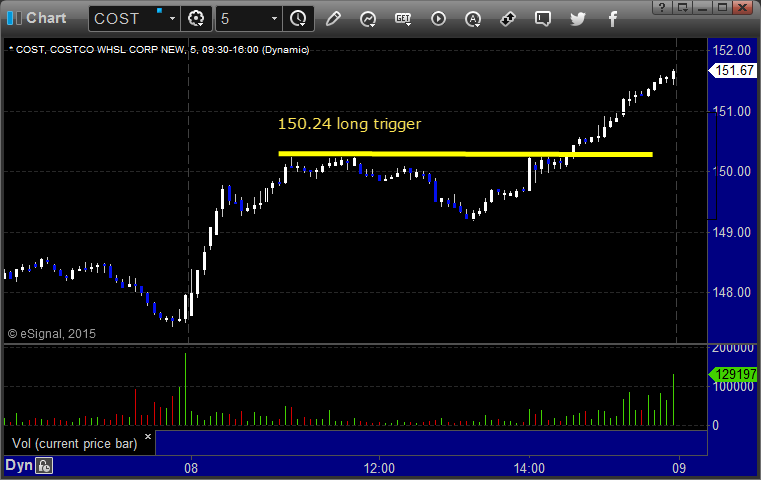Click into the COST symbol field
This screenshot has width=761, height=480.
coord(126,19)
